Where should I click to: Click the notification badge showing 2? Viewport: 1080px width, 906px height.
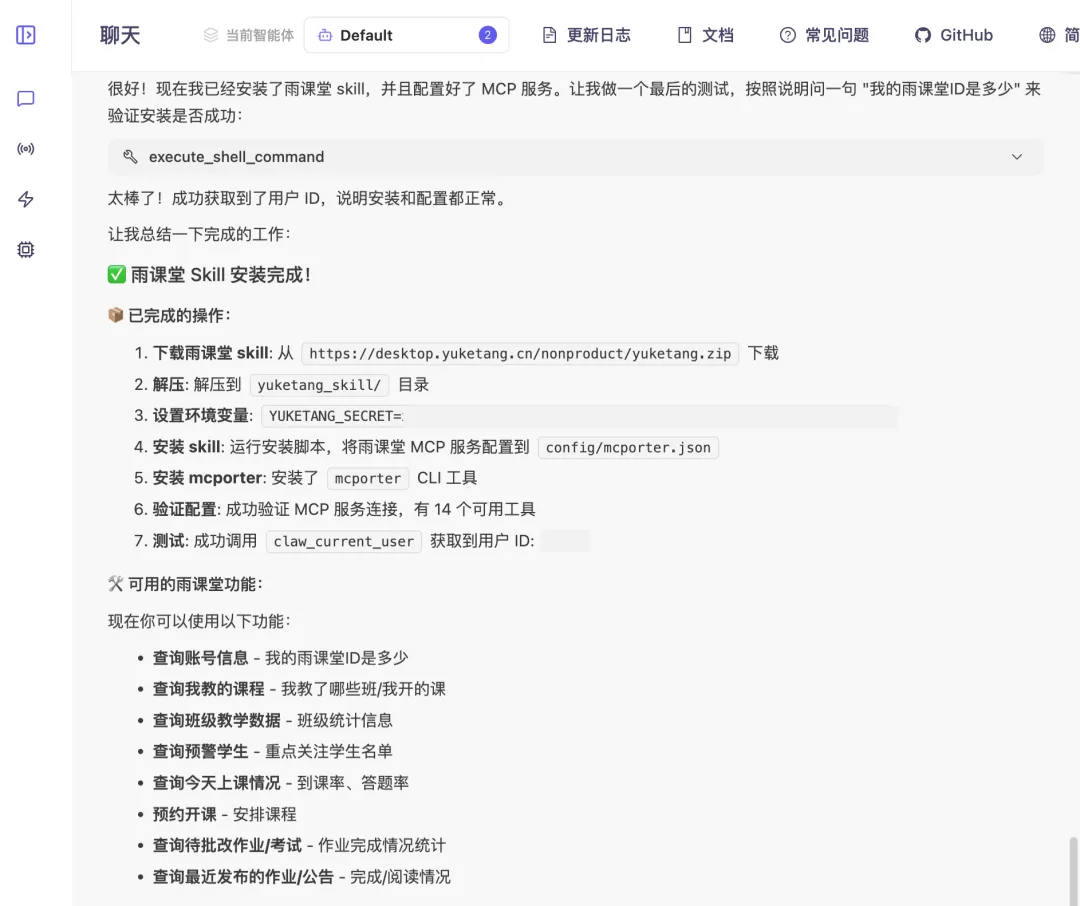coord(488,35)
